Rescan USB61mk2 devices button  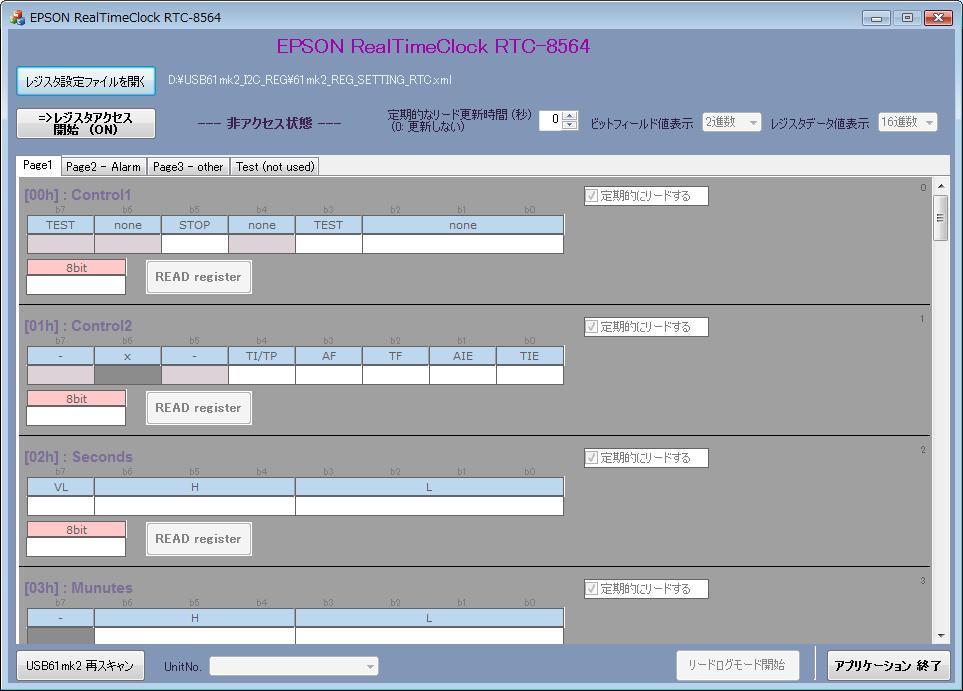tap(80, 665)
